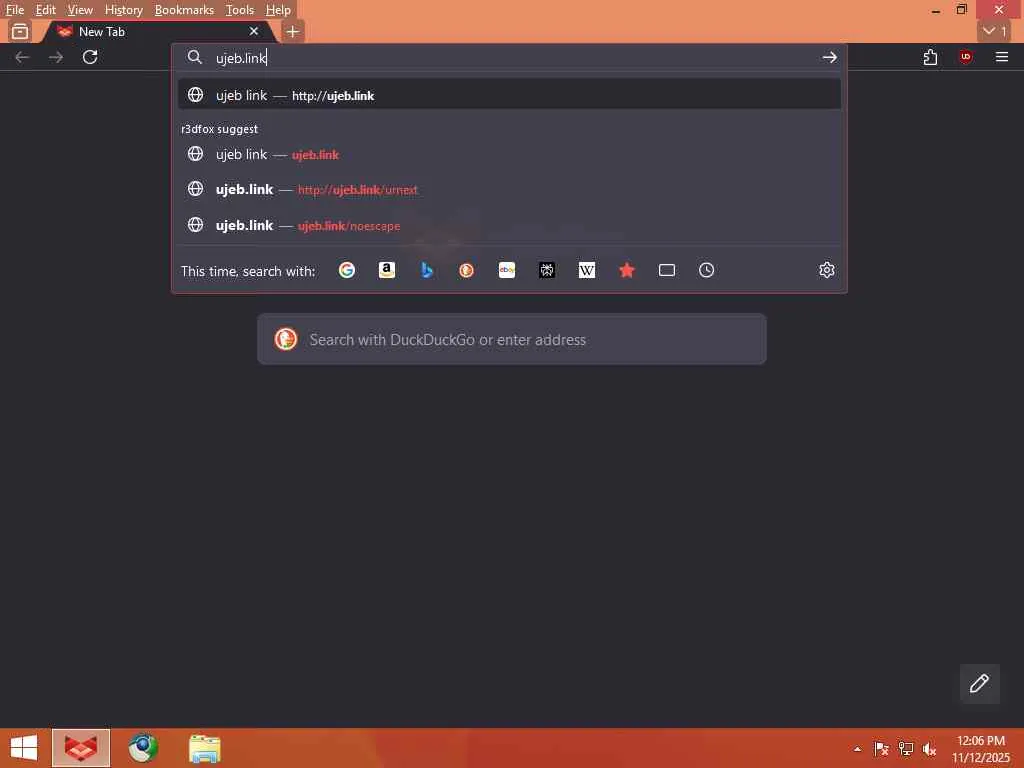Close the New Tab tab
This screenshot has height=768, width=1024.
254,31
